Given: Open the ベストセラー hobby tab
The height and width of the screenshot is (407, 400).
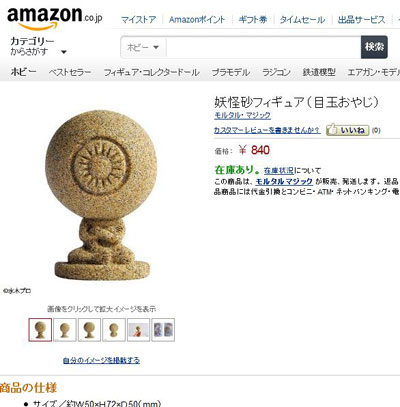Looking at the screenshot, I should click(x=70, y=72).
